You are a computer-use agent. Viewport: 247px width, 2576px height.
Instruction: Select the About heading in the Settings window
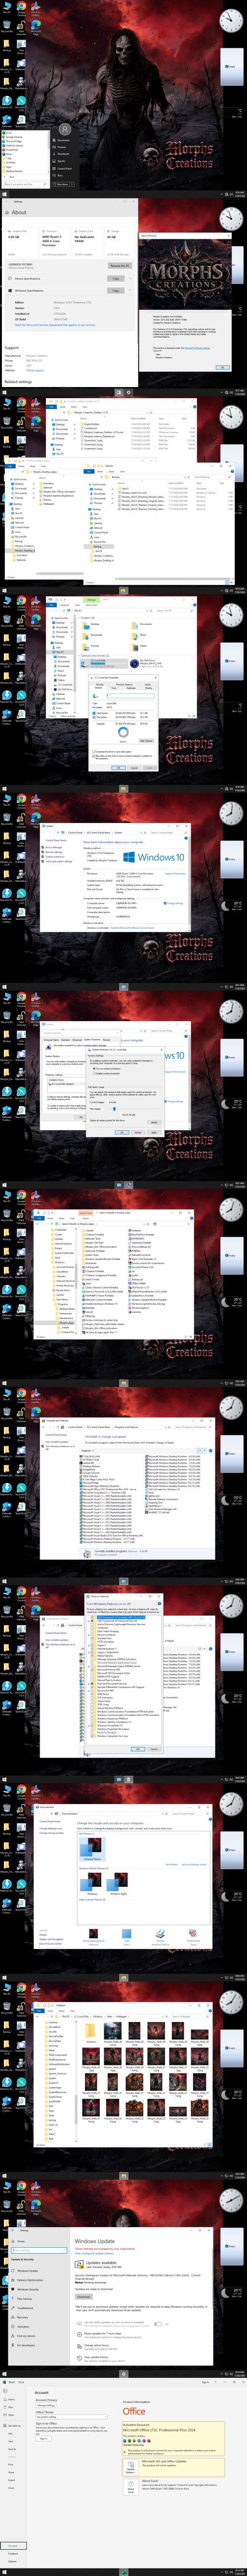click(x=19, y=212)
